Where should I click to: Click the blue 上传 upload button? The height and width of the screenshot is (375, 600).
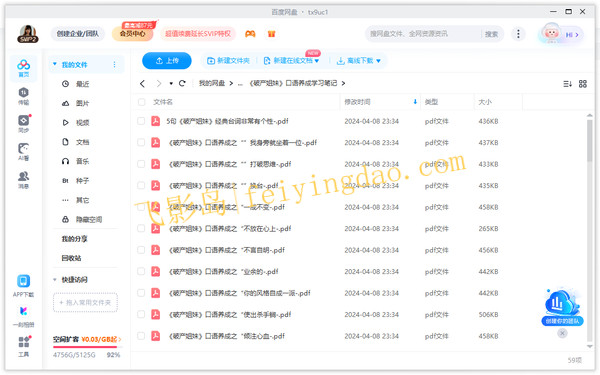click(x=167, y=60)
